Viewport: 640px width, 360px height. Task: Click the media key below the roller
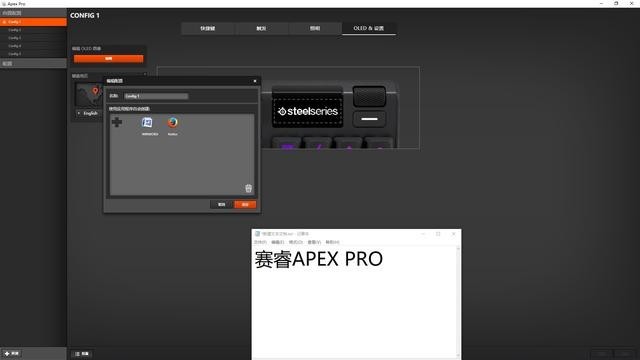click(x=369, y=119)
